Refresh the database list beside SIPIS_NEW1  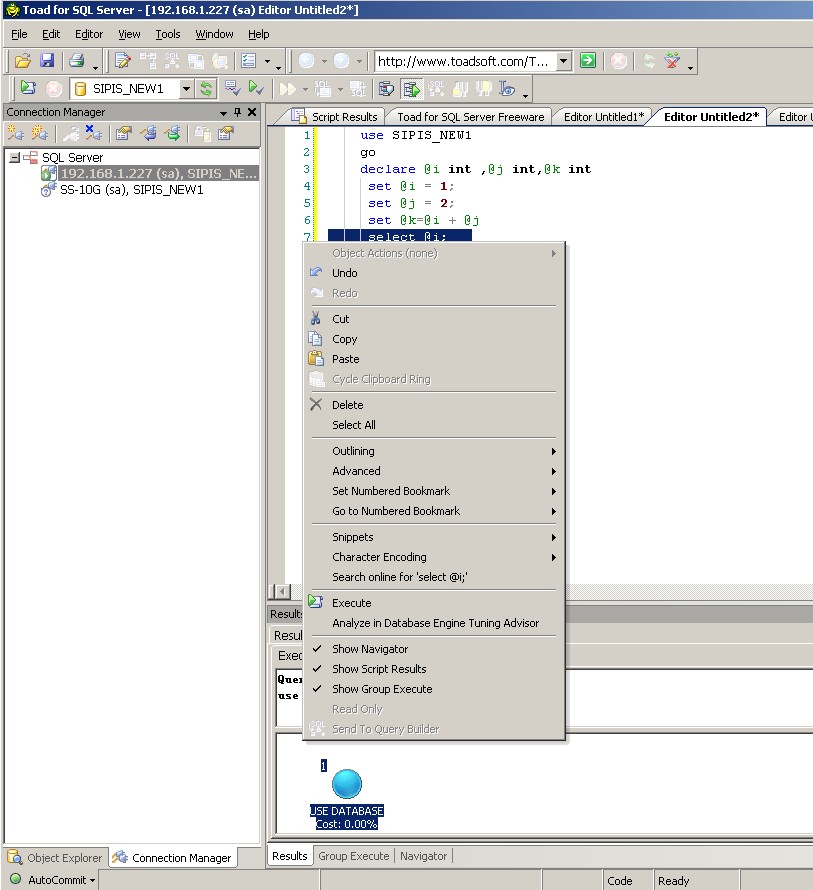tap(207, 89)
